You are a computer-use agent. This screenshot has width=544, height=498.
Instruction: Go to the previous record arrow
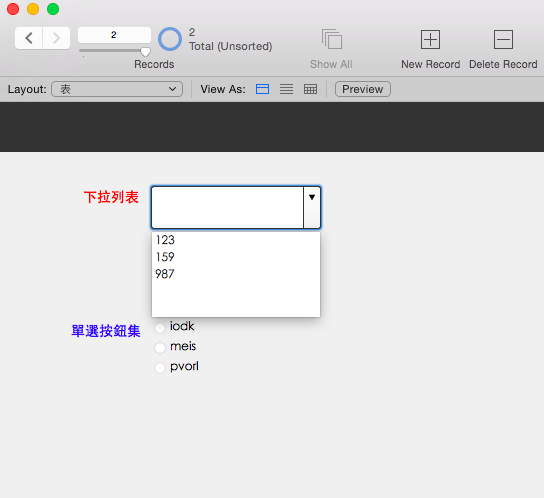click(x=29, y=38)
